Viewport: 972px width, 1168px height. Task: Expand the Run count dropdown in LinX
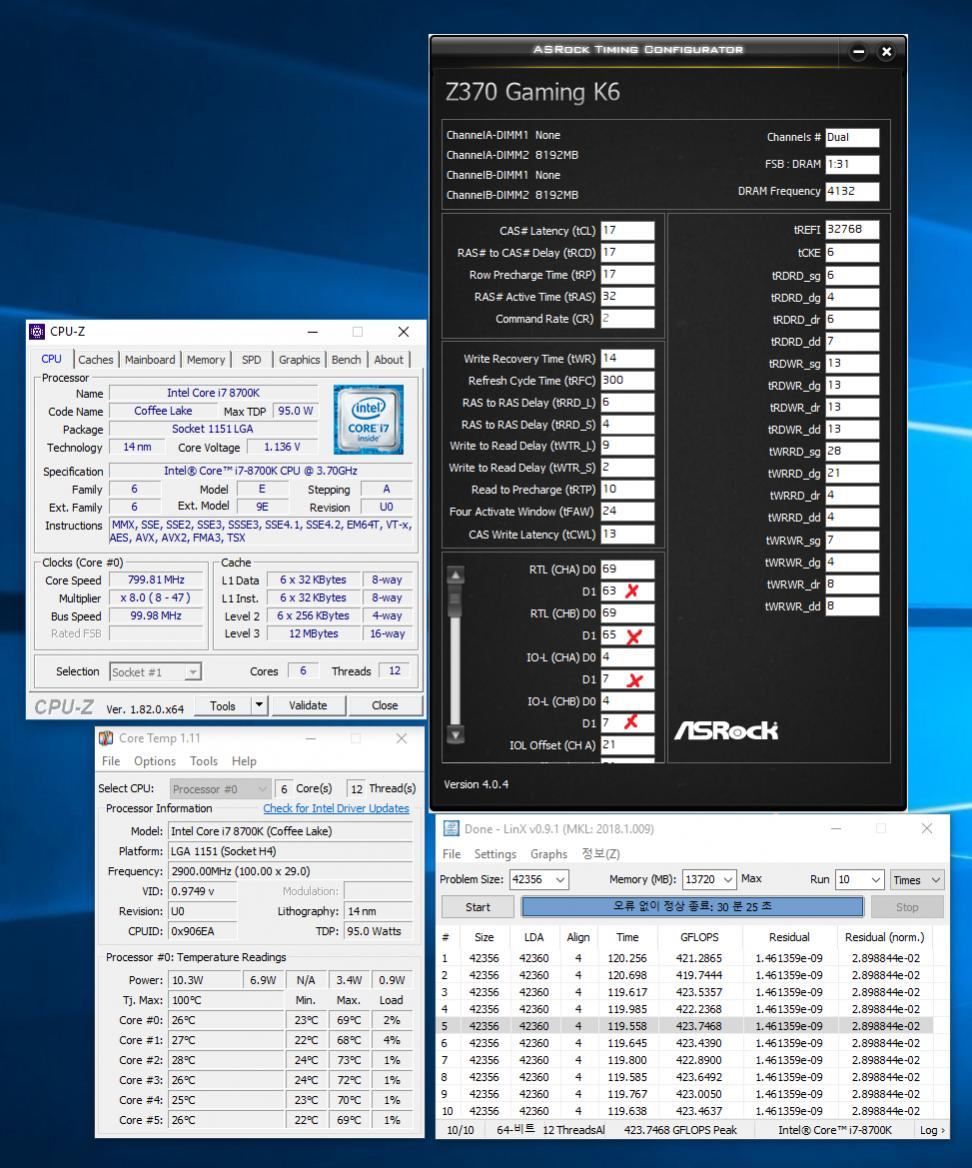click(x=876, y=880)
